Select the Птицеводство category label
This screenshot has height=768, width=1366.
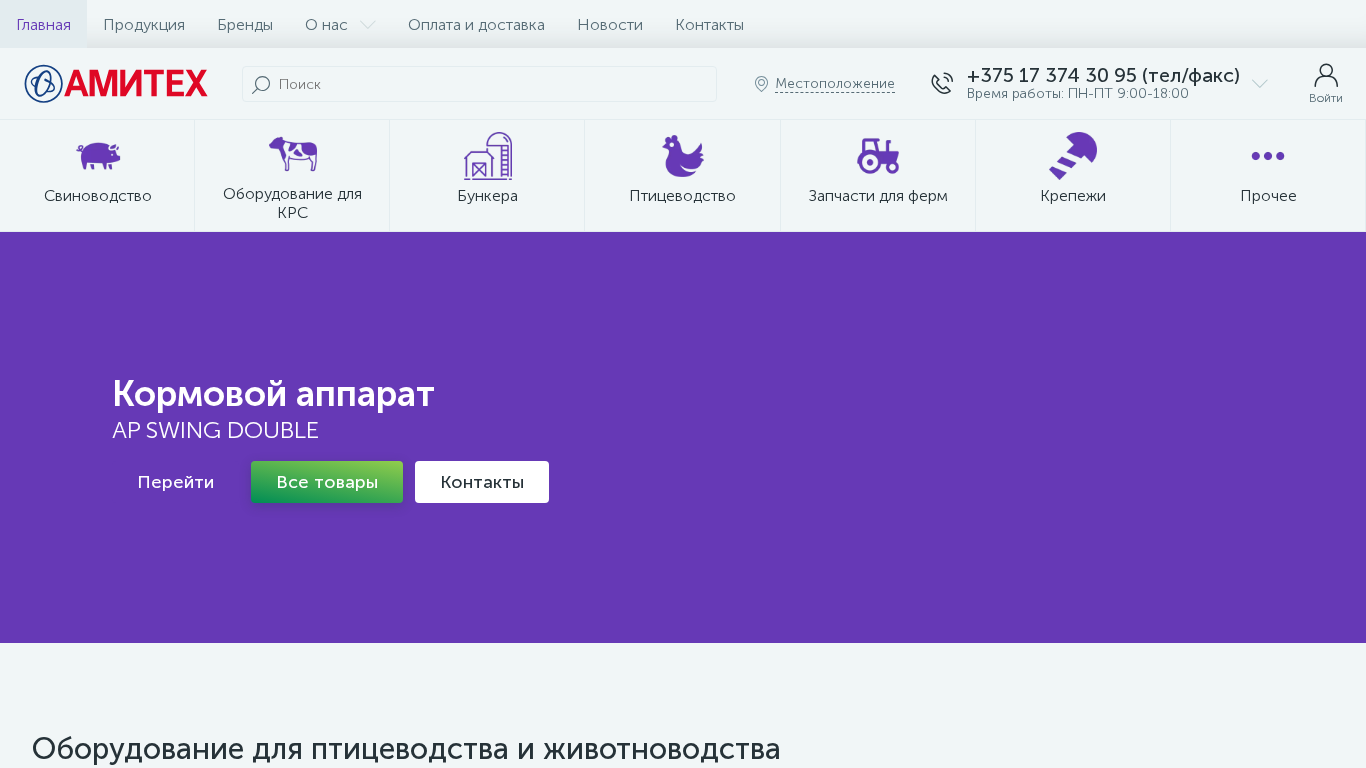[x=683, y=196]
